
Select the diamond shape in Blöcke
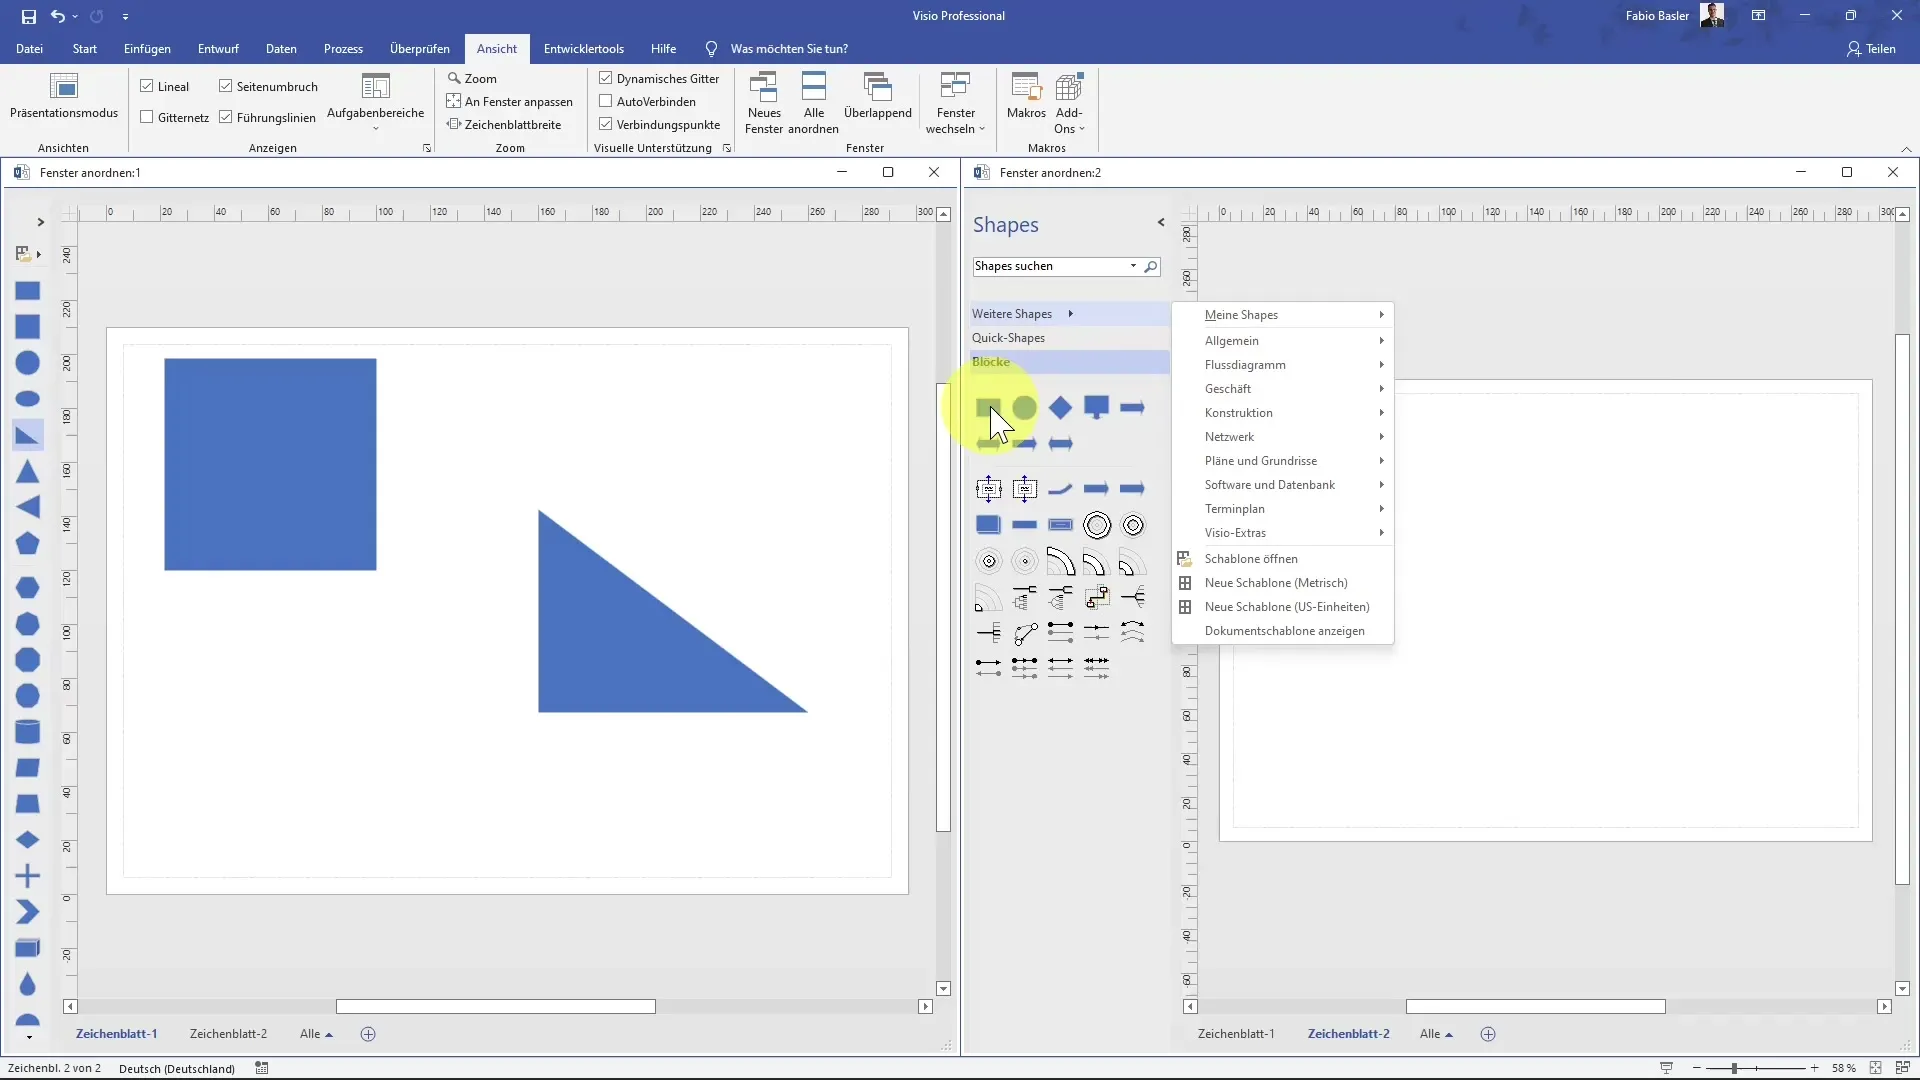point(1060,407)
